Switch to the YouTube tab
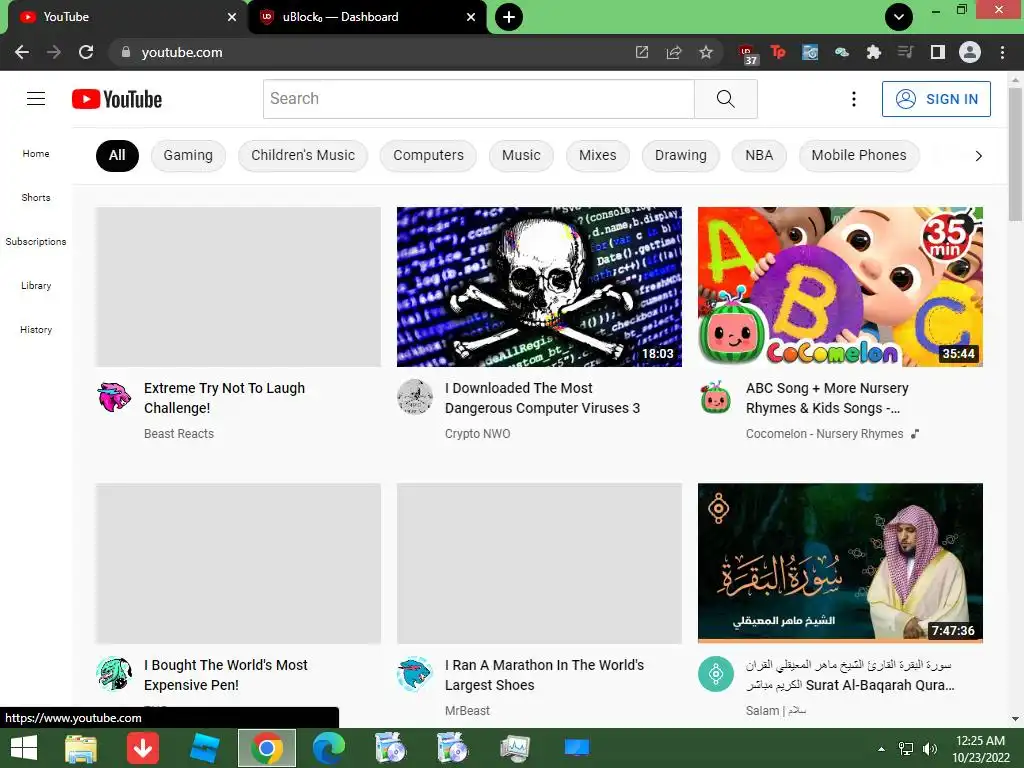 [x=124, y=17]
